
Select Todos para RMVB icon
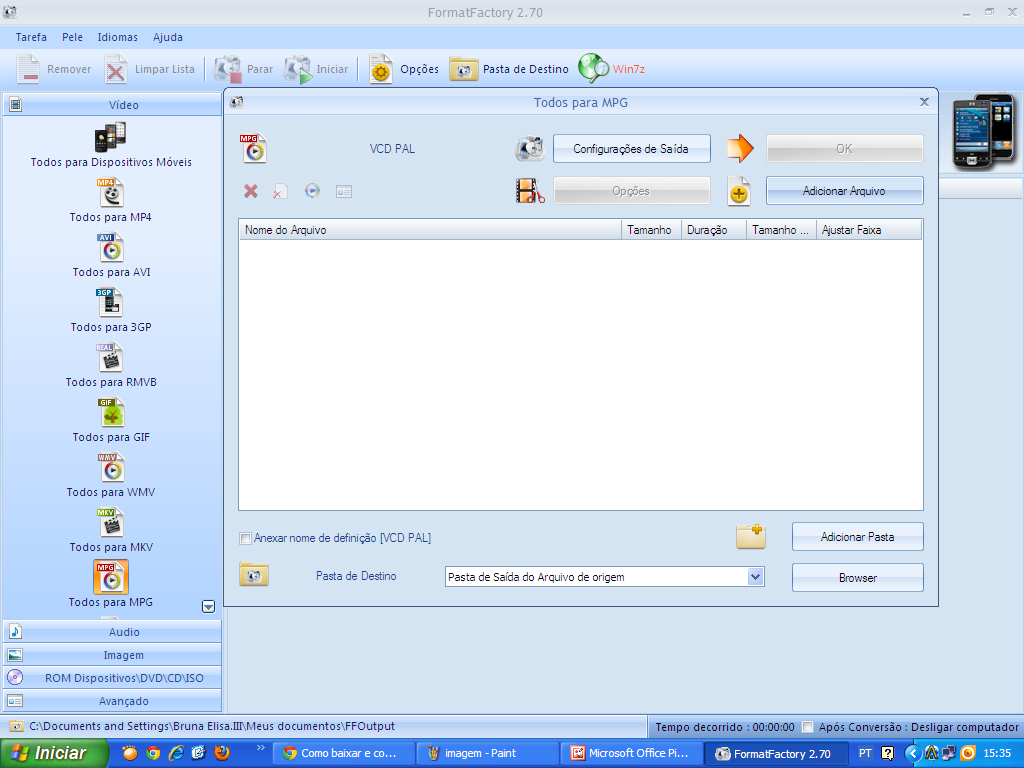point(110,357)
